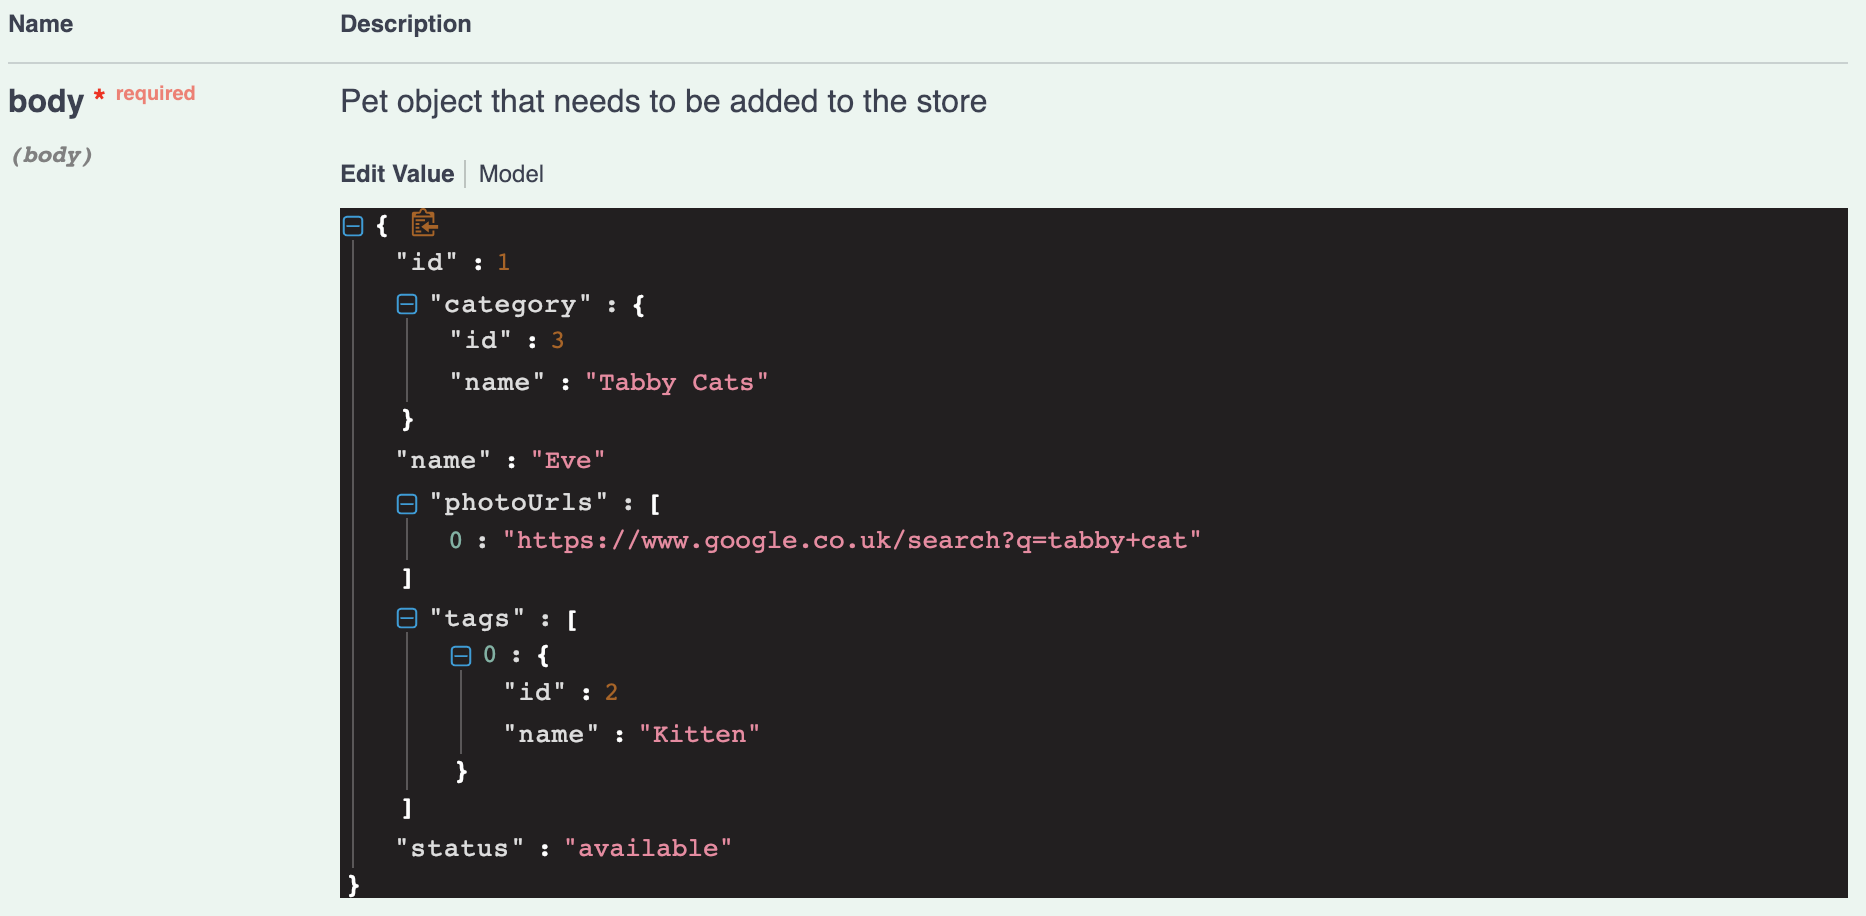Edit the tag id value 2

coord(611,691)
